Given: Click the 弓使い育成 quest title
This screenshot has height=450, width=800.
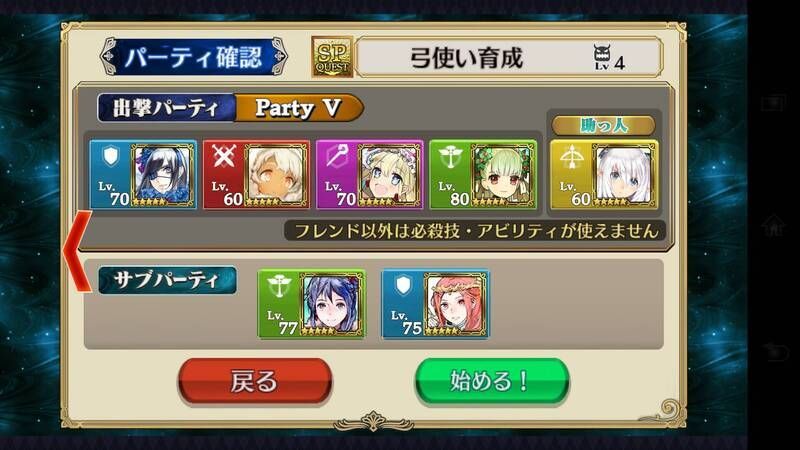Looking at the screenshot, I should pyautogui.click(x=467, y=58).
